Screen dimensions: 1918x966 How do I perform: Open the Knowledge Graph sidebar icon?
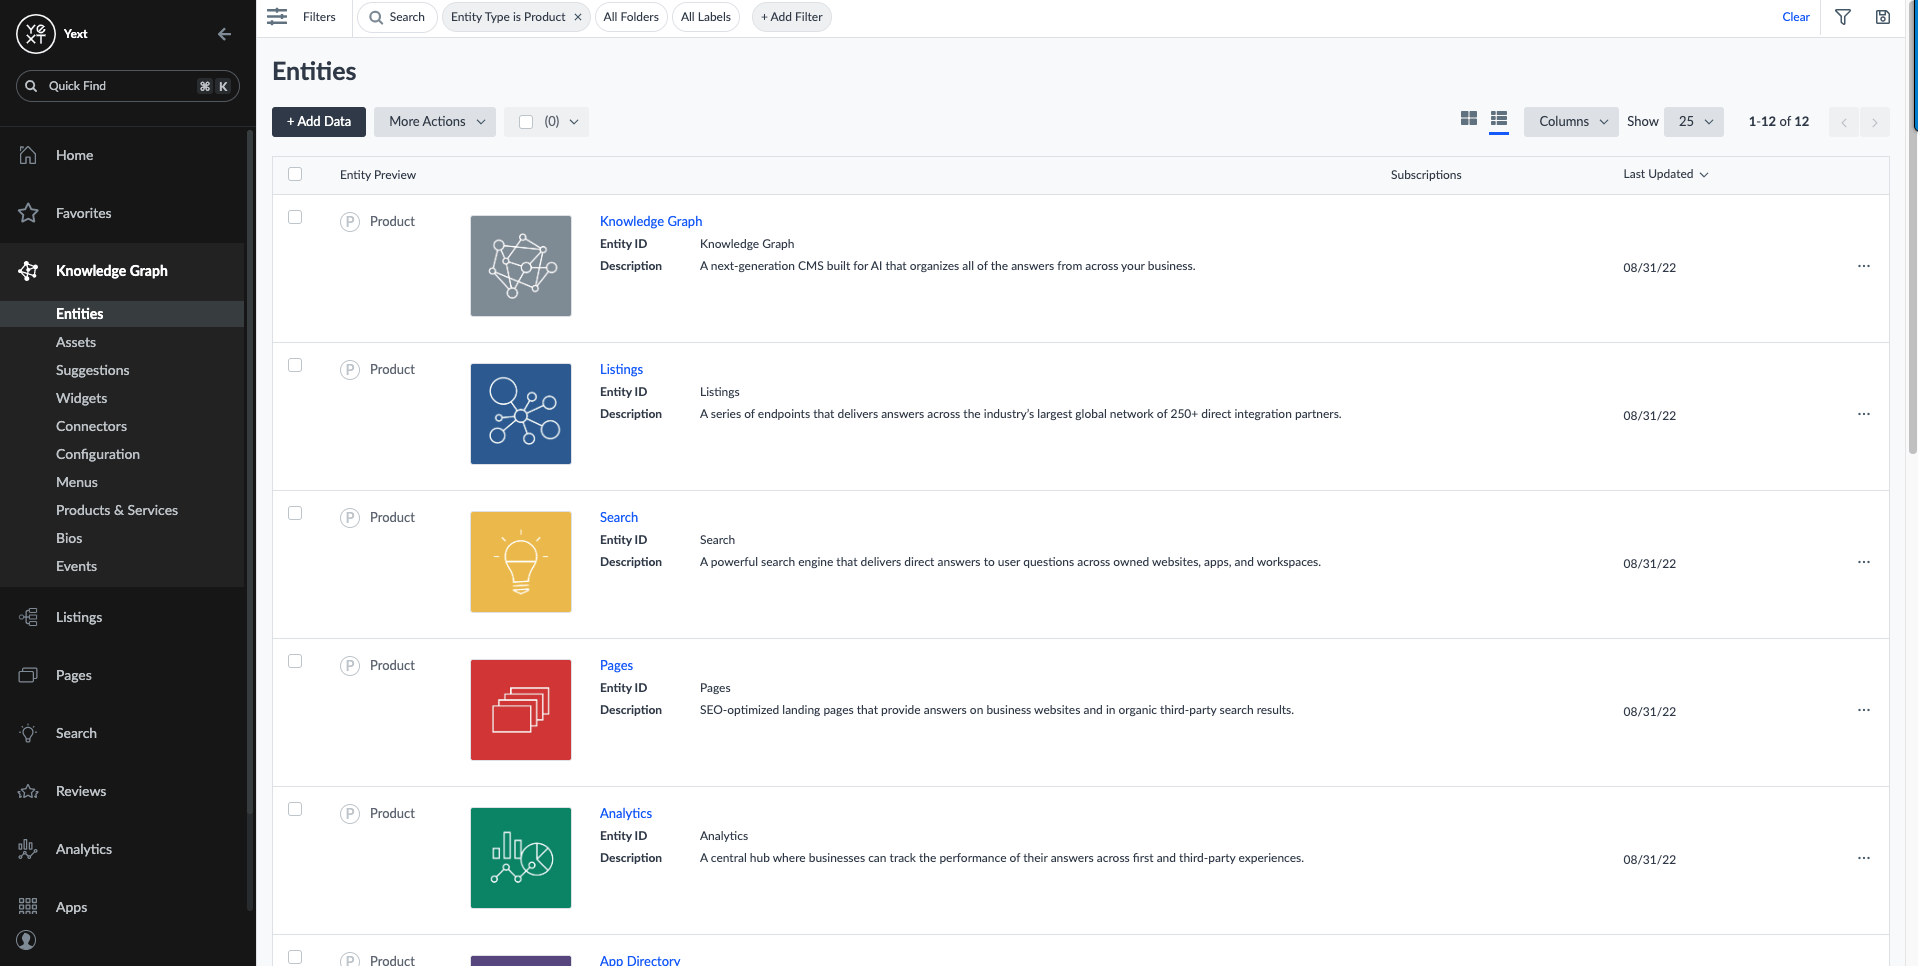[26, 270]
